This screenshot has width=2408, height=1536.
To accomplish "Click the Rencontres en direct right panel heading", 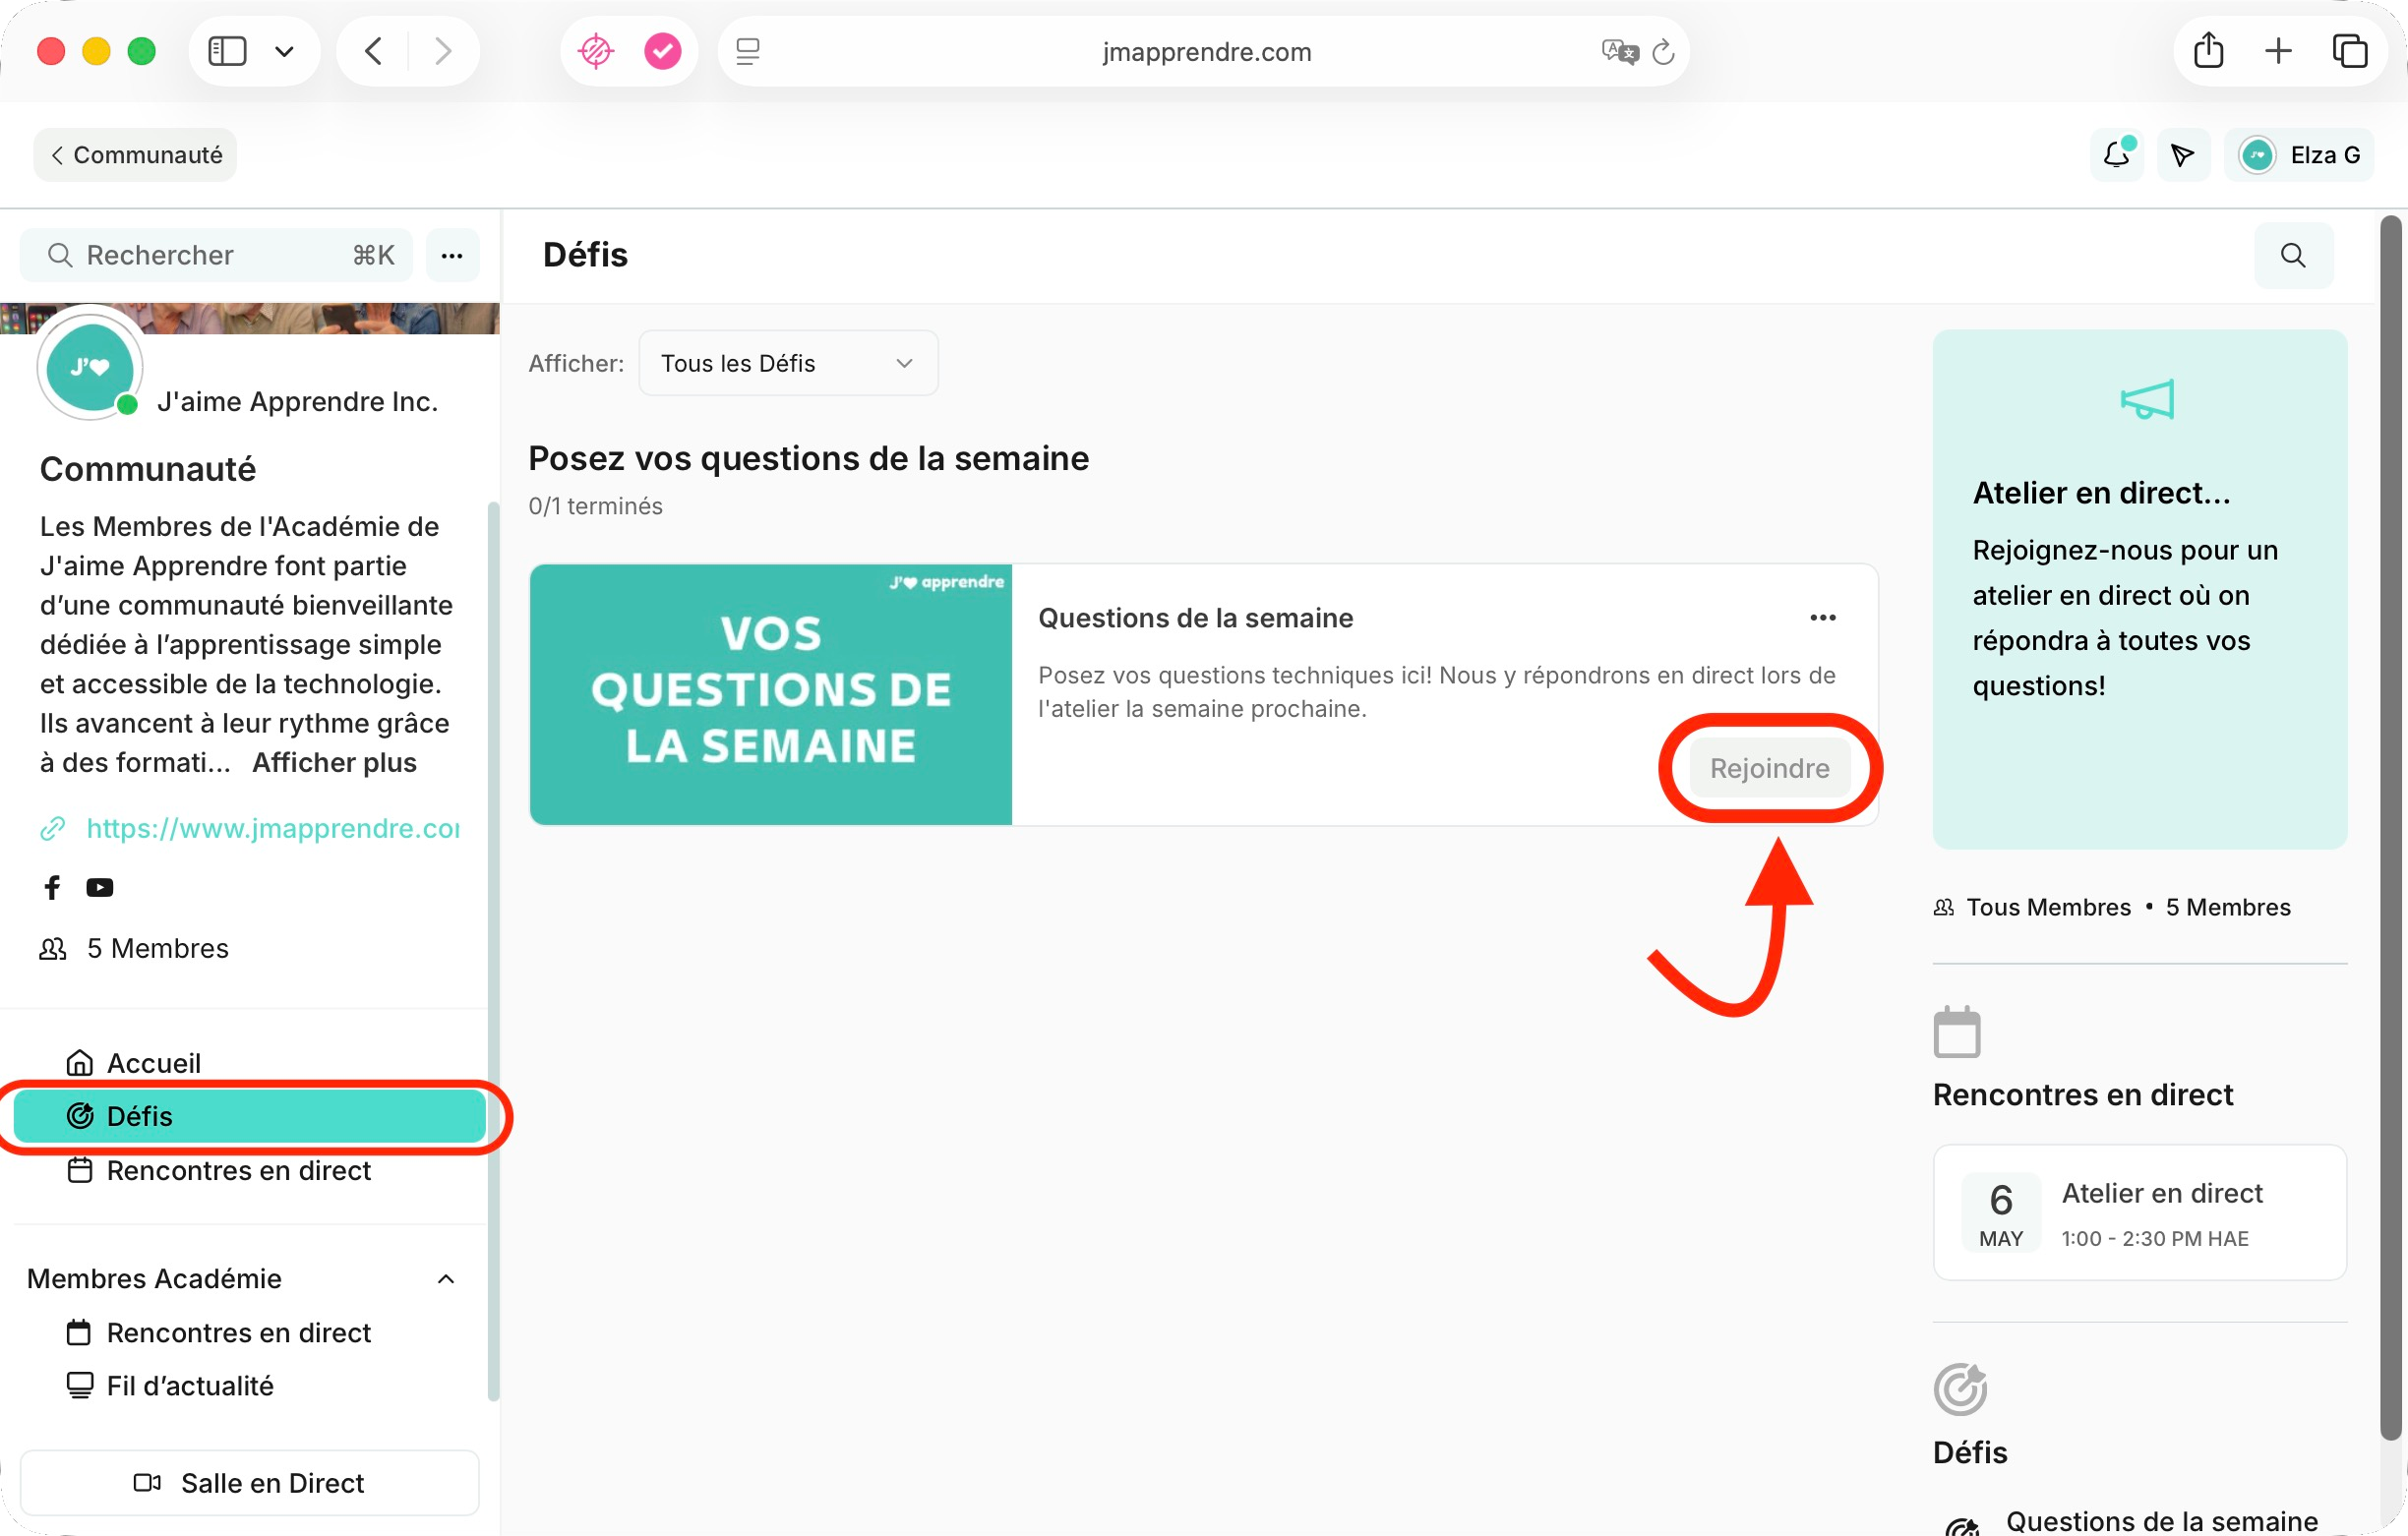I will pyautogui.click(x=2082, y=1095).
